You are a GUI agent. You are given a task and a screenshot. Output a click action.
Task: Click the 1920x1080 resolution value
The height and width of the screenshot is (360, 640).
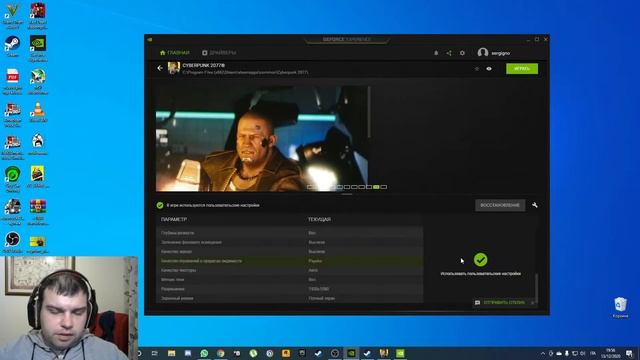[319, 289]
